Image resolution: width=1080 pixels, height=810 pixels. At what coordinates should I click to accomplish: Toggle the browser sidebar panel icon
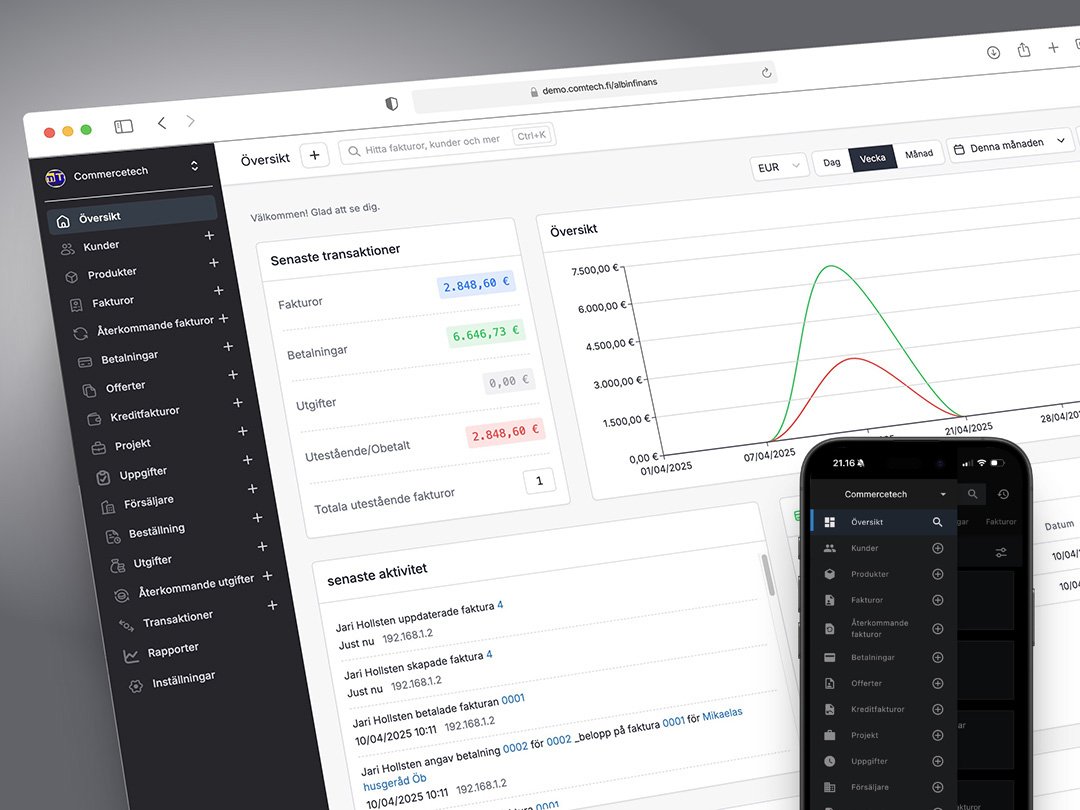[123, 126]
